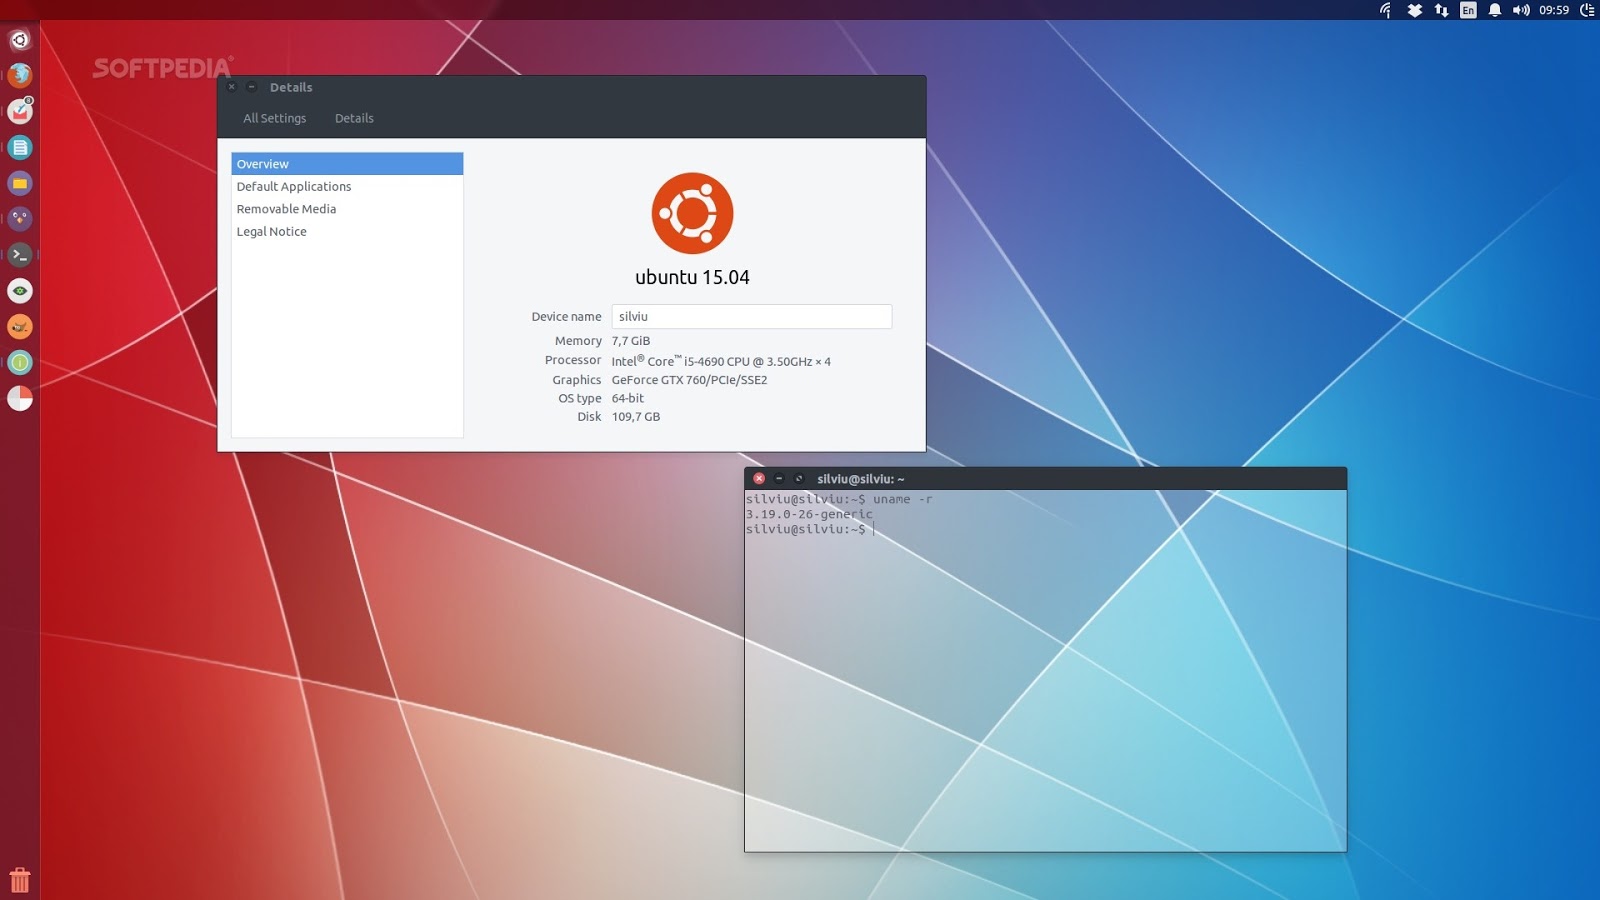1600x900 pixels.
Task: Launch LibreOffice Writer from the launcher
Action: pos(20,148)
